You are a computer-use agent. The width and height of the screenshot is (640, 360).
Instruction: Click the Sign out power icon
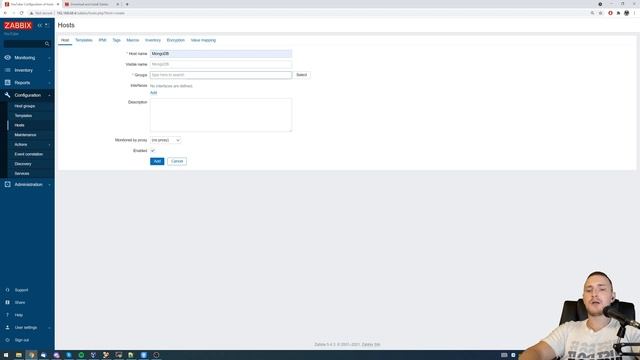(7, 340)
